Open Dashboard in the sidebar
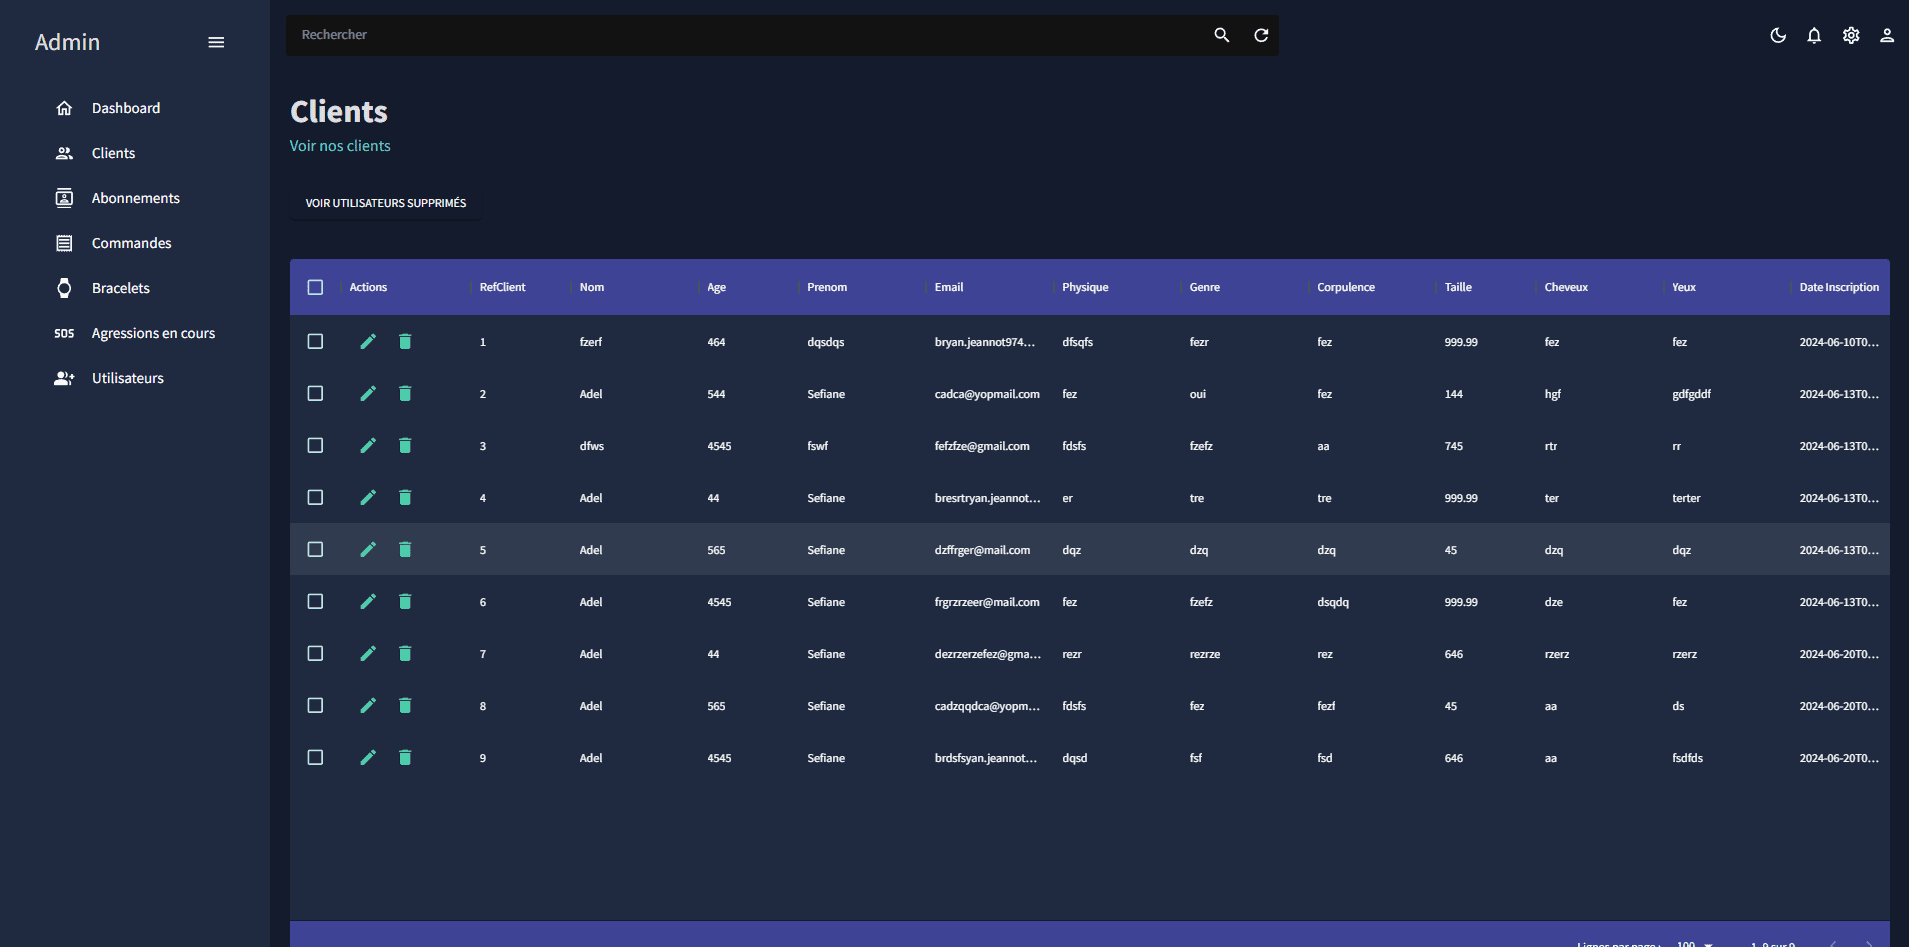 coord(126,108)
